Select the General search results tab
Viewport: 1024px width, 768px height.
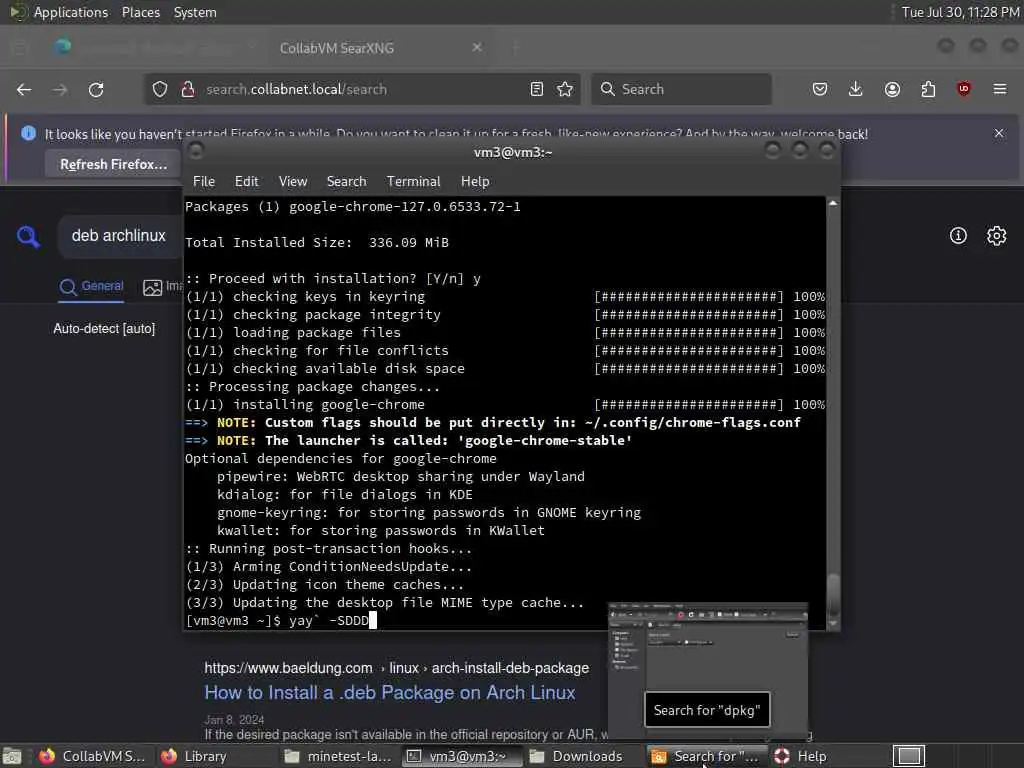pyautogui.click(x=91, y=286)
